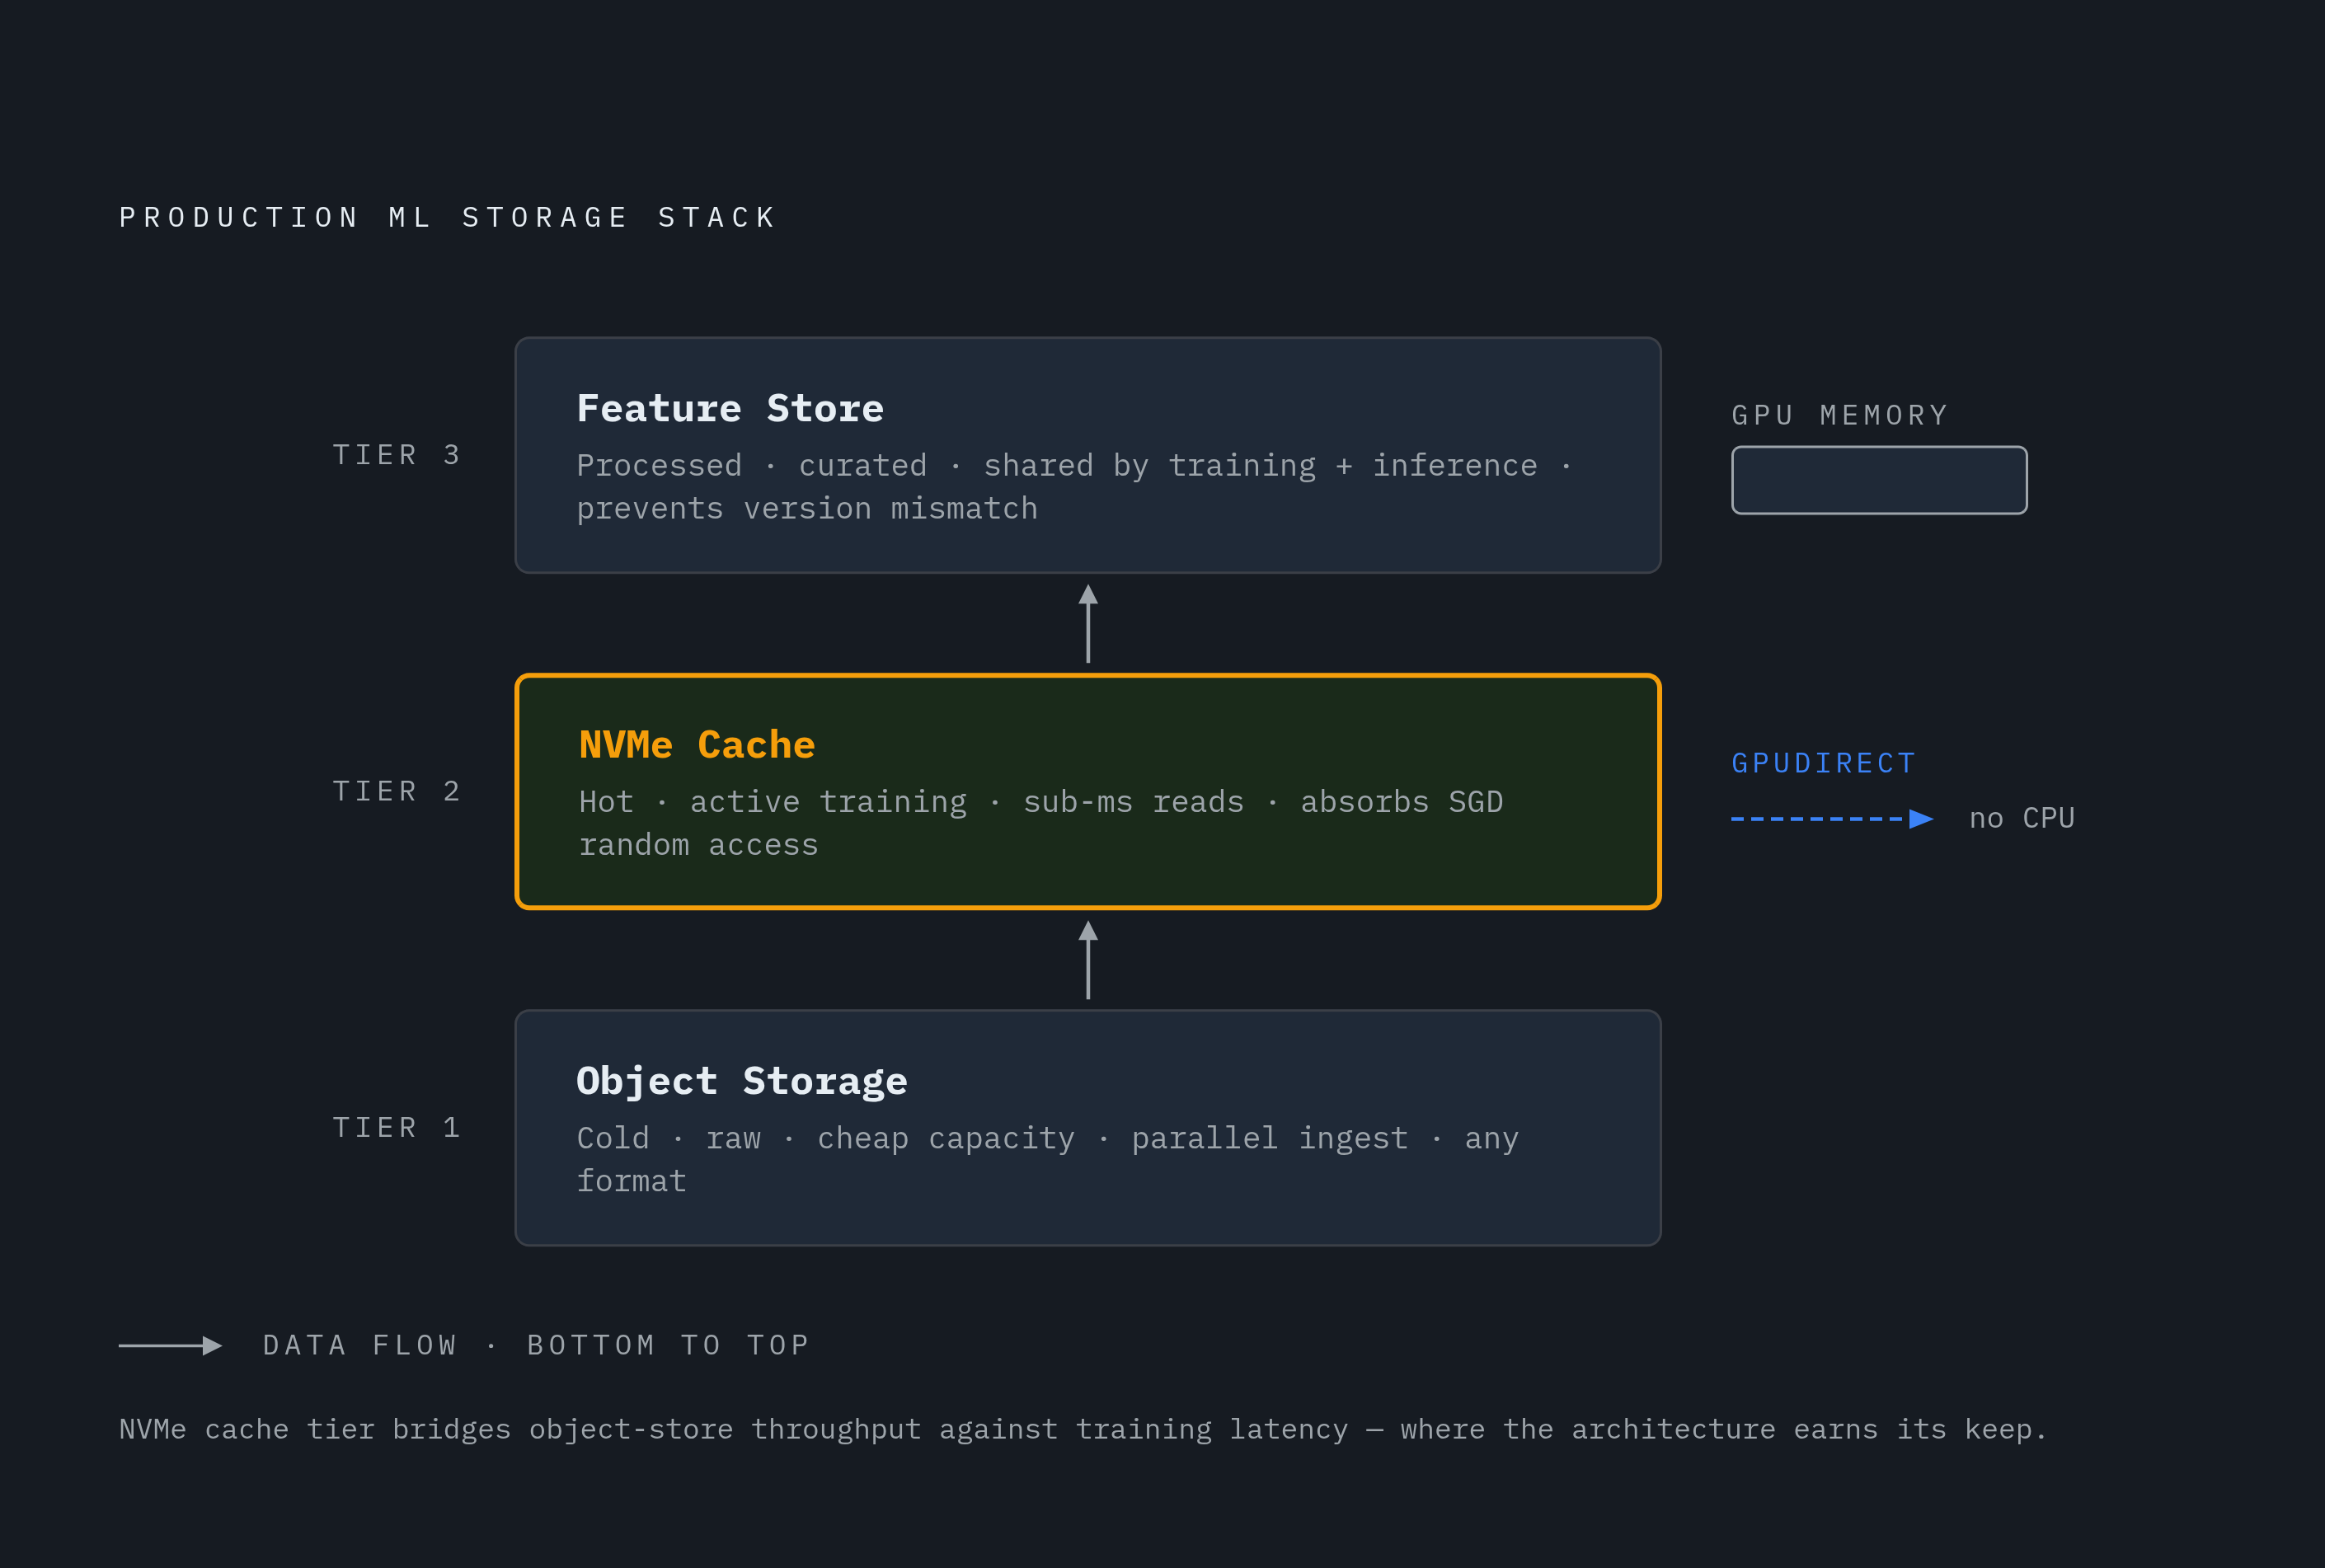Image resolution: width=2325 pixels, height=1568 pixels.
Task: Click the 'Feature Store' heading
Action: 730,408
